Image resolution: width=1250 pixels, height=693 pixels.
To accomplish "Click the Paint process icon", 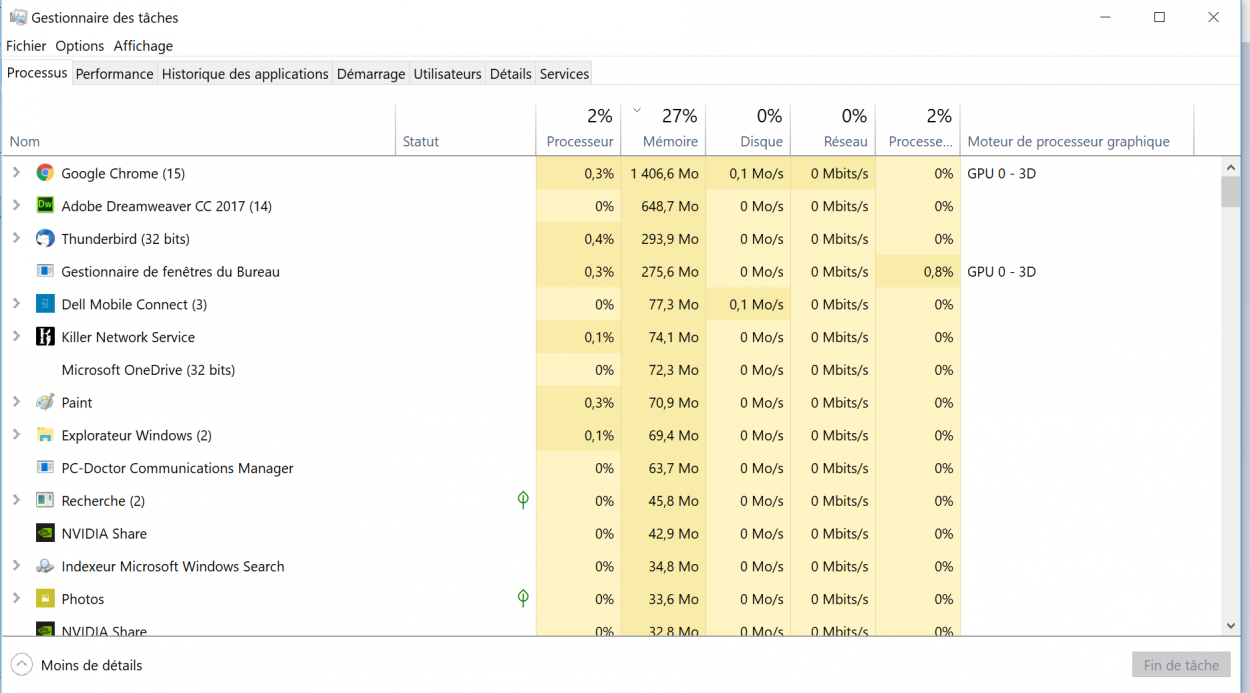I will 45,402.
